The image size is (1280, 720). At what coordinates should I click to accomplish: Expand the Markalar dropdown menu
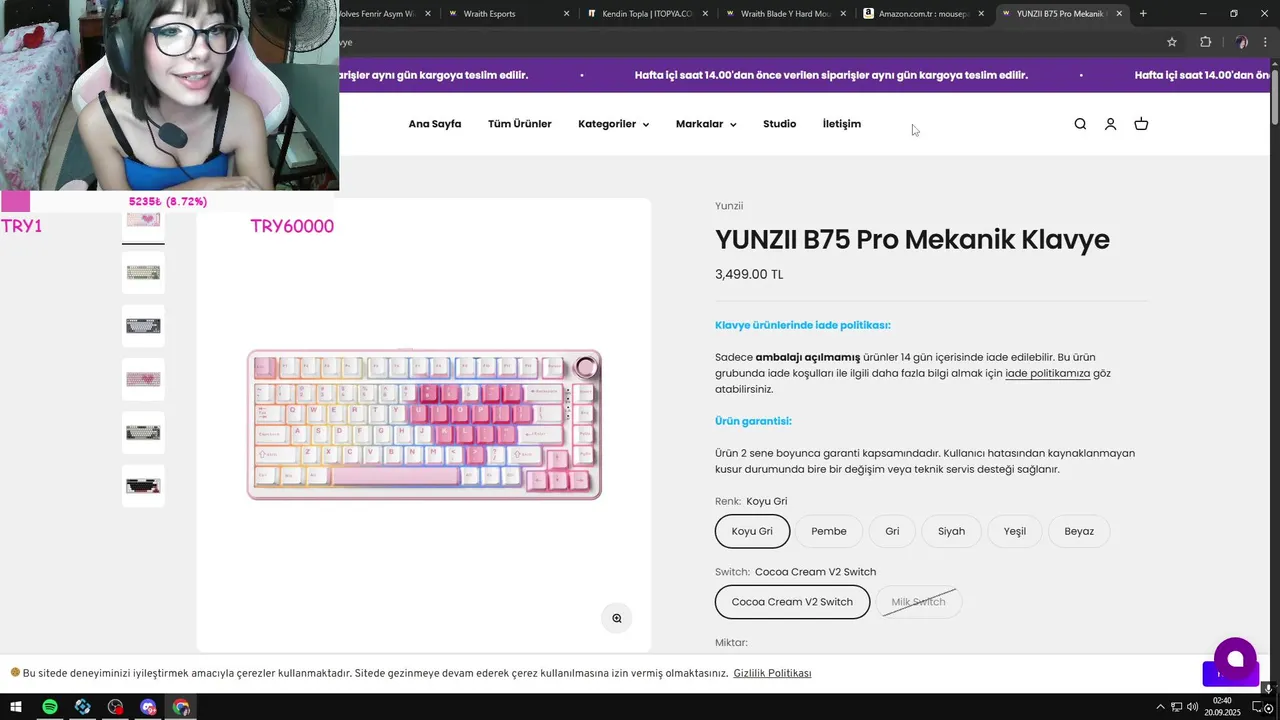tap(706, 124)
